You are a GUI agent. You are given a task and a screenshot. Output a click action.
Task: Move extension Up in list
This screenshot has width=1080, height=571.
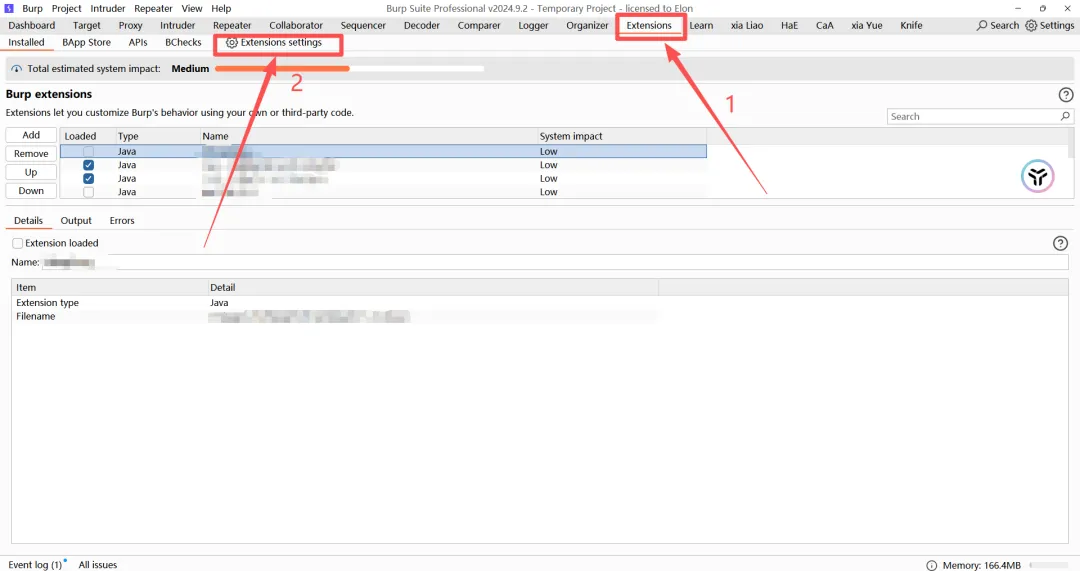31,172
